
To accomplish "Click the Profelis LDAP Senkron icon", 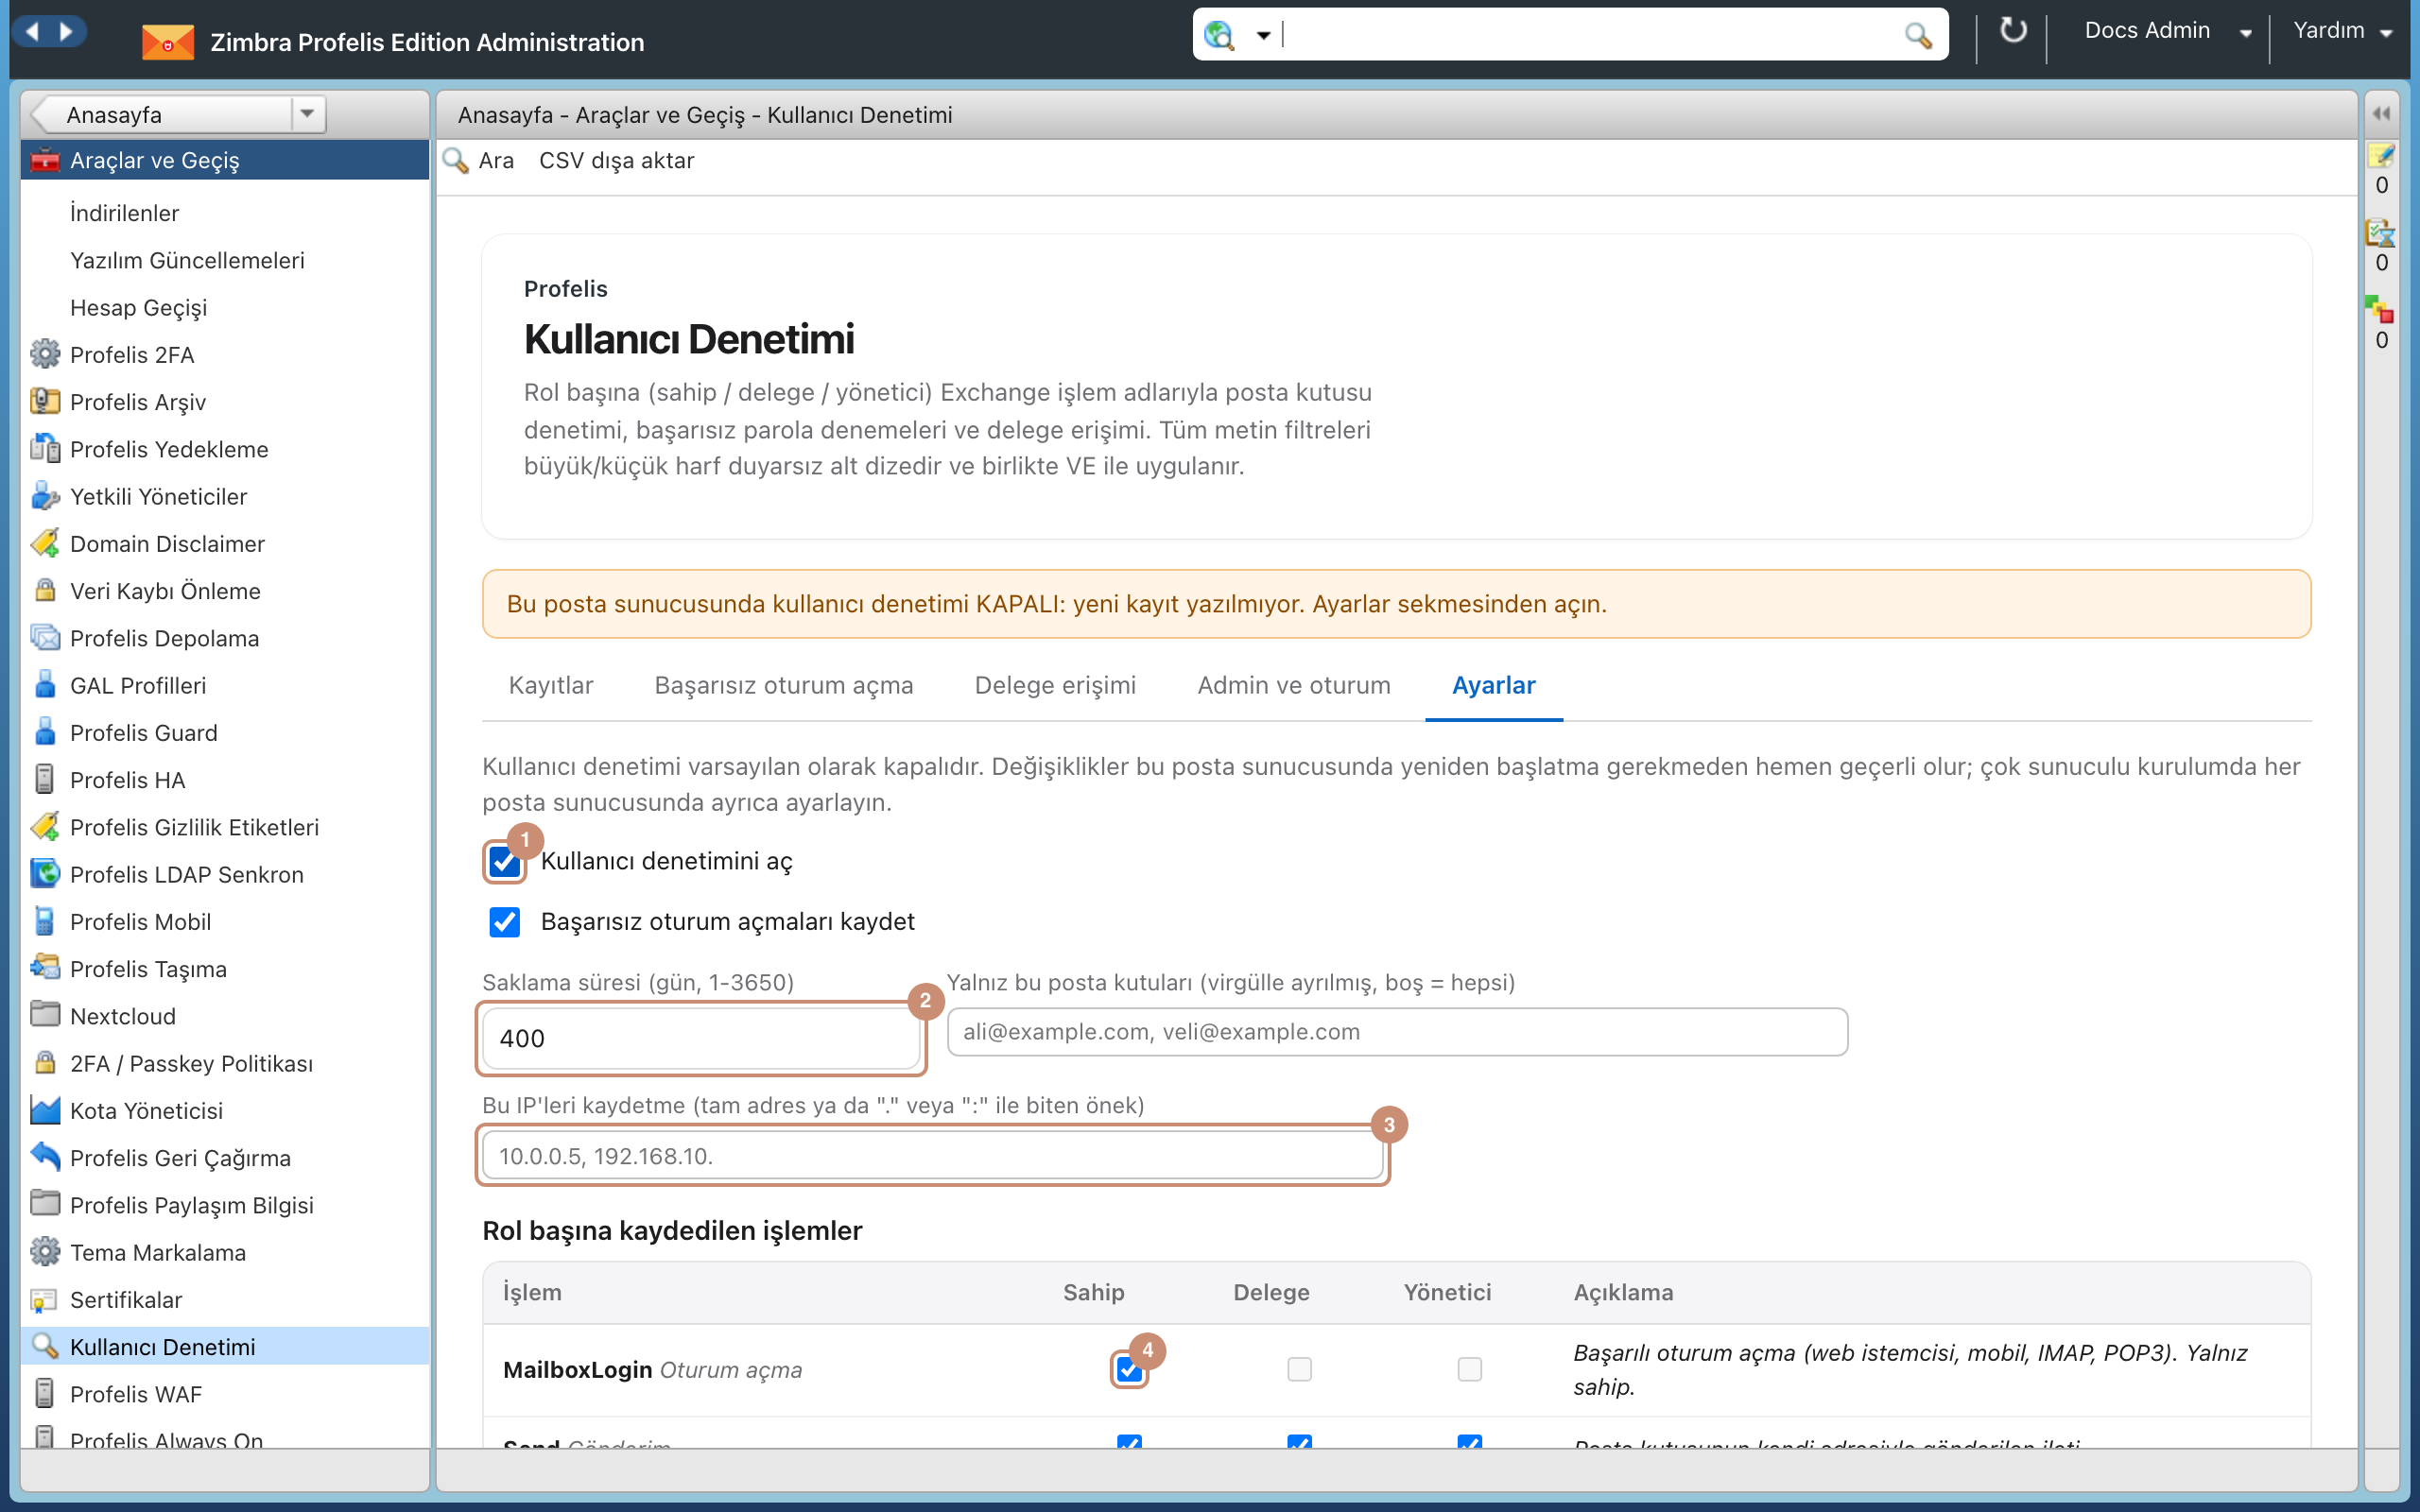I will [45, 874].
